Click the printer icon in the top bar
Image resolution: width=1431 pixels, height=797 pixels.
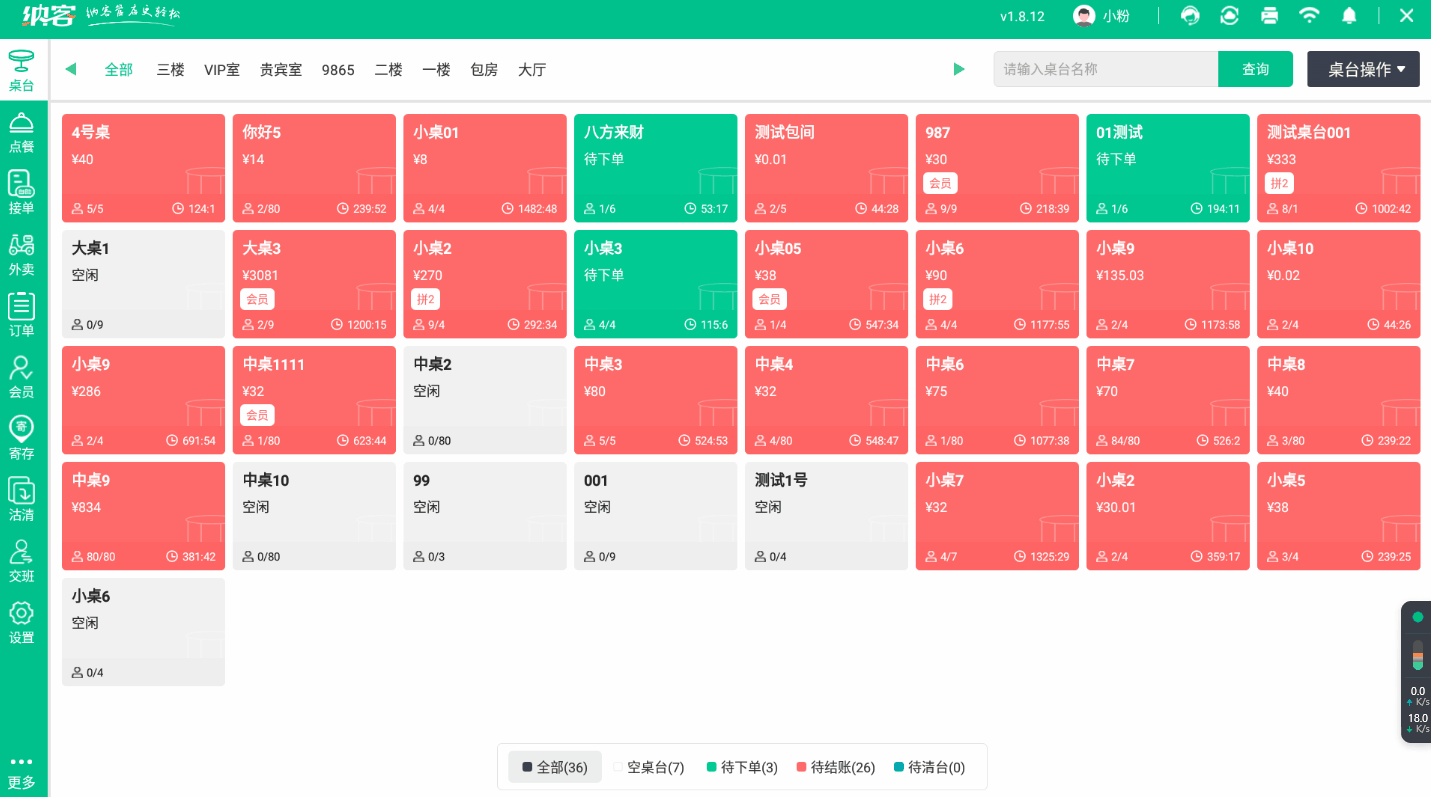(x=1269, y=15)
